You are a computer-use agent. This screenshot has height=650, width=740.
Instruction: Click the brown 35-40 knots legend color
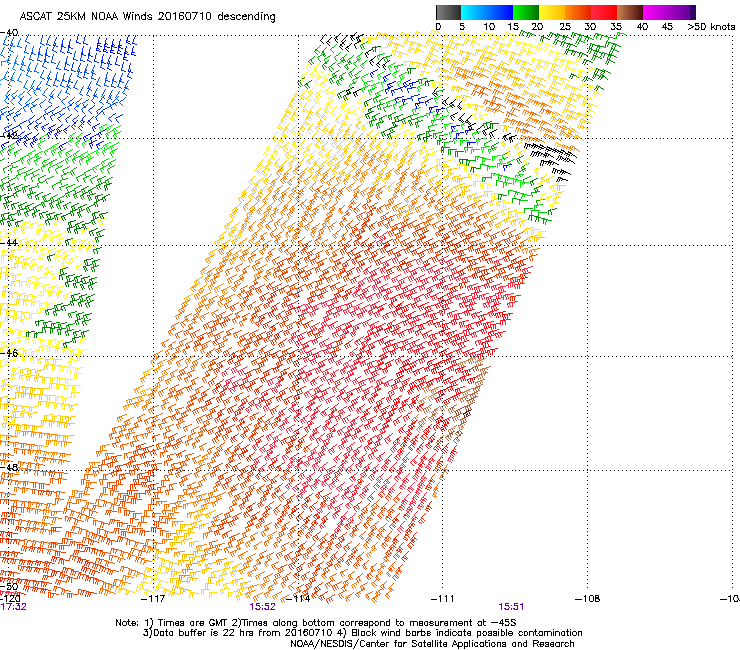pyautogui.click(x=630, y=12)
